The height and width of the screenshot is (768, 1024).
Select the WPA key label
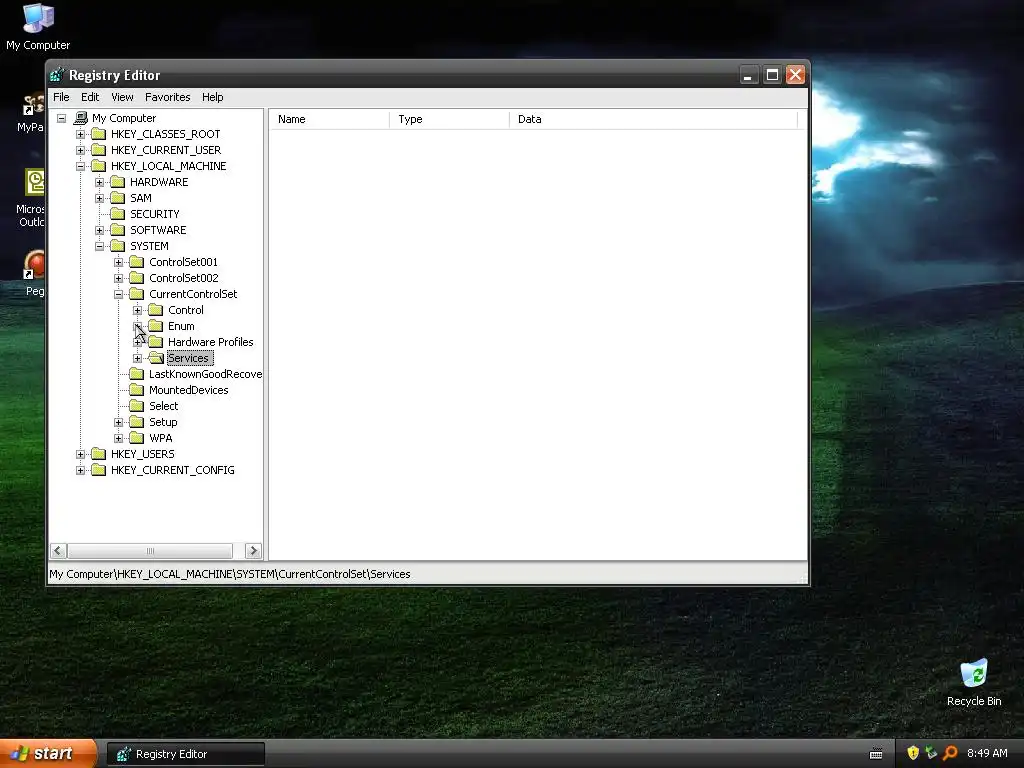tap(161, 438)
